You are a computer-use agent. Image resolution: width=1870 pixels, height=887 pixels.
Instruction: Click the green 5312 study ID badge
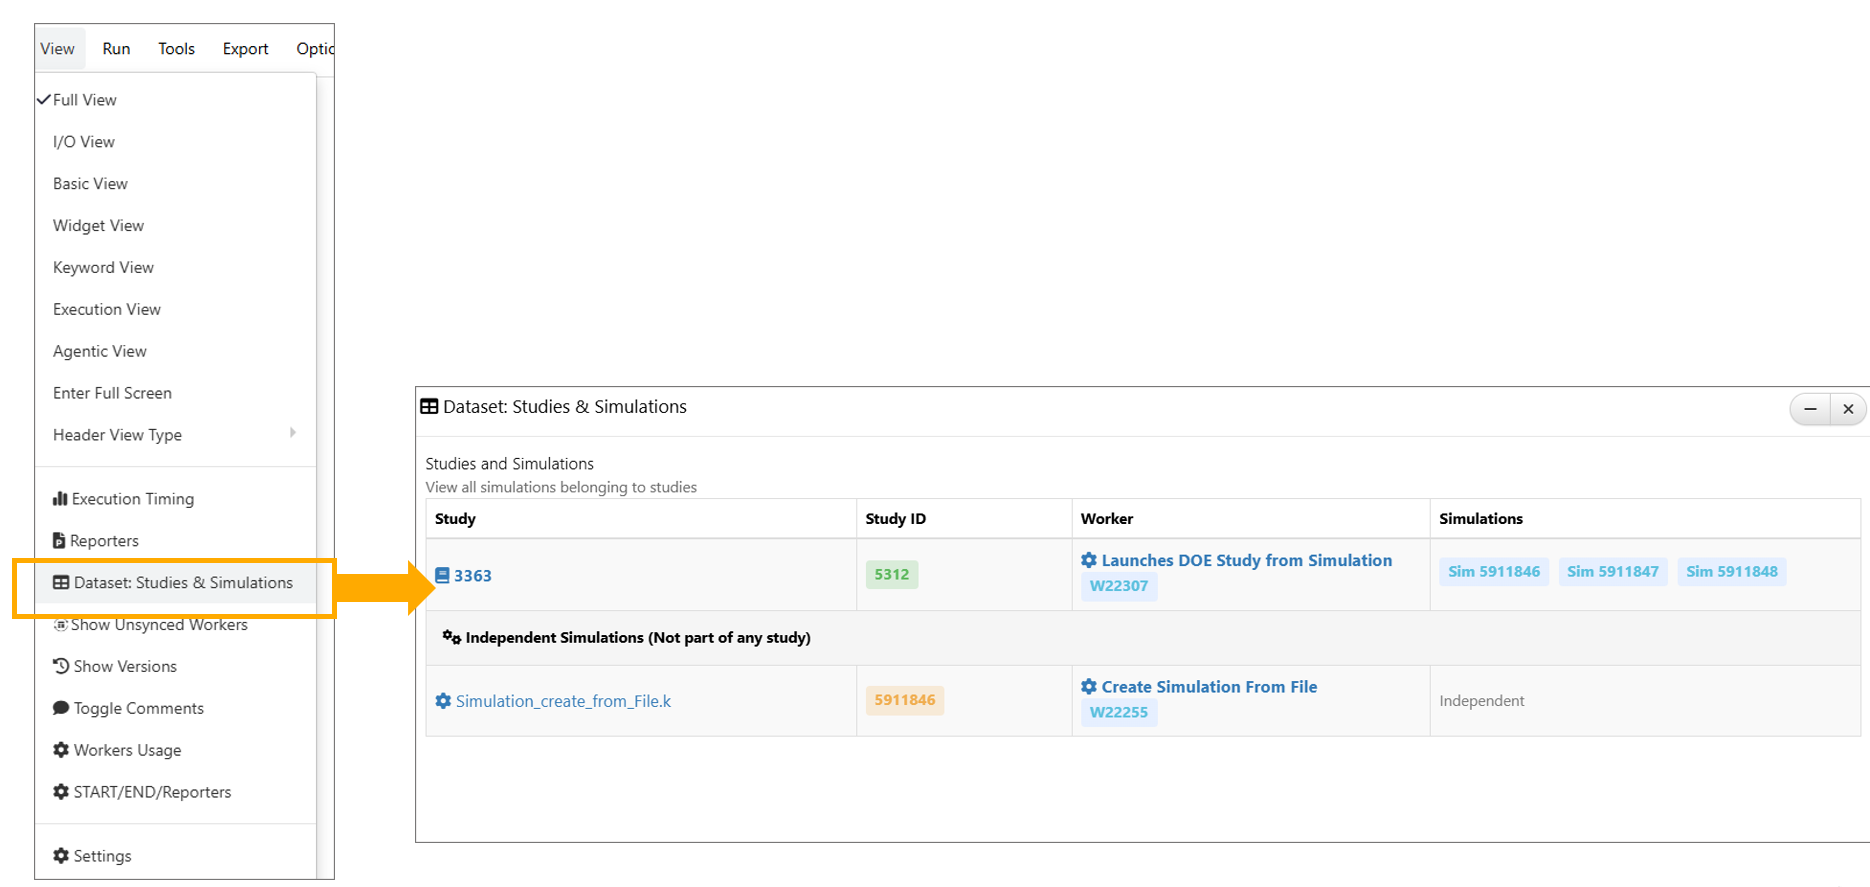891,575
